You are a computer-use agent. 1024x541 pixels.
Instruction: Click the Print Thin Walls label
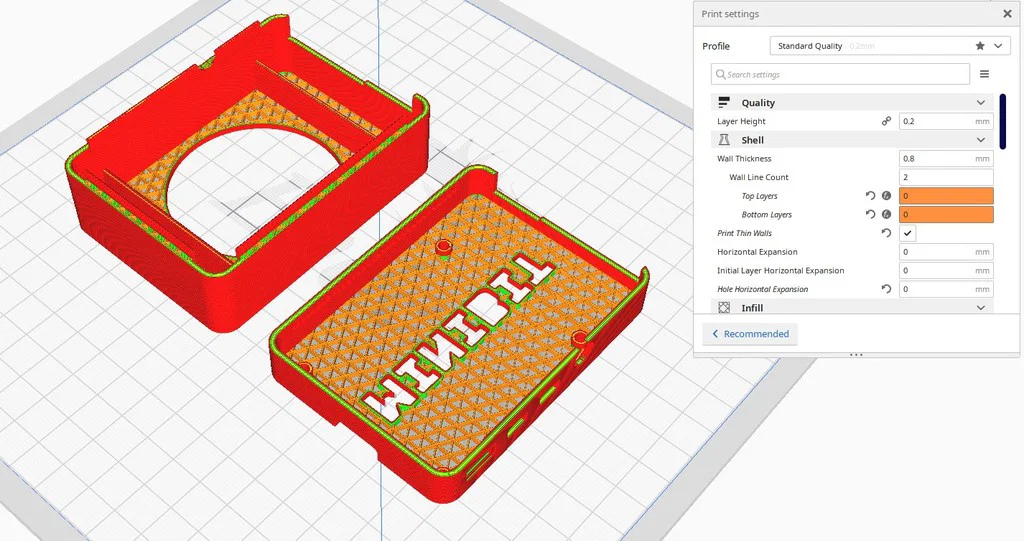coord(744,233)
